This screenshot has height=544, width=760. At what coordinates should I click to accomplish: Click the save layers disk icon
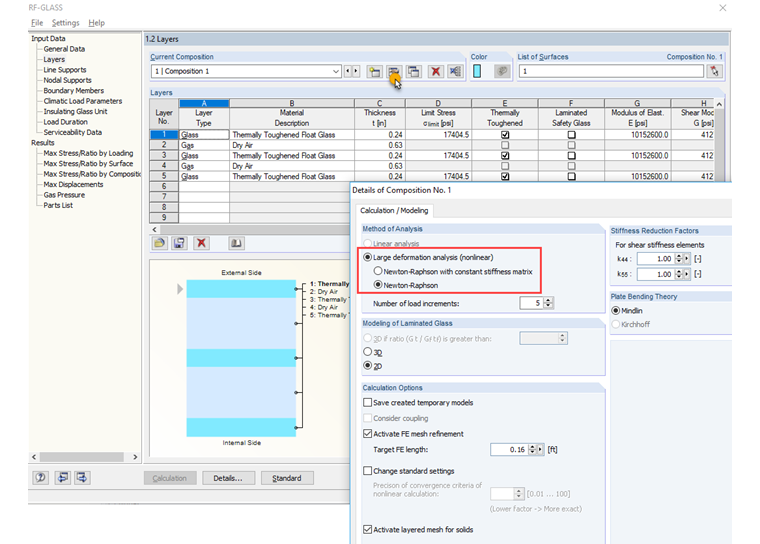tap(179, 243)
